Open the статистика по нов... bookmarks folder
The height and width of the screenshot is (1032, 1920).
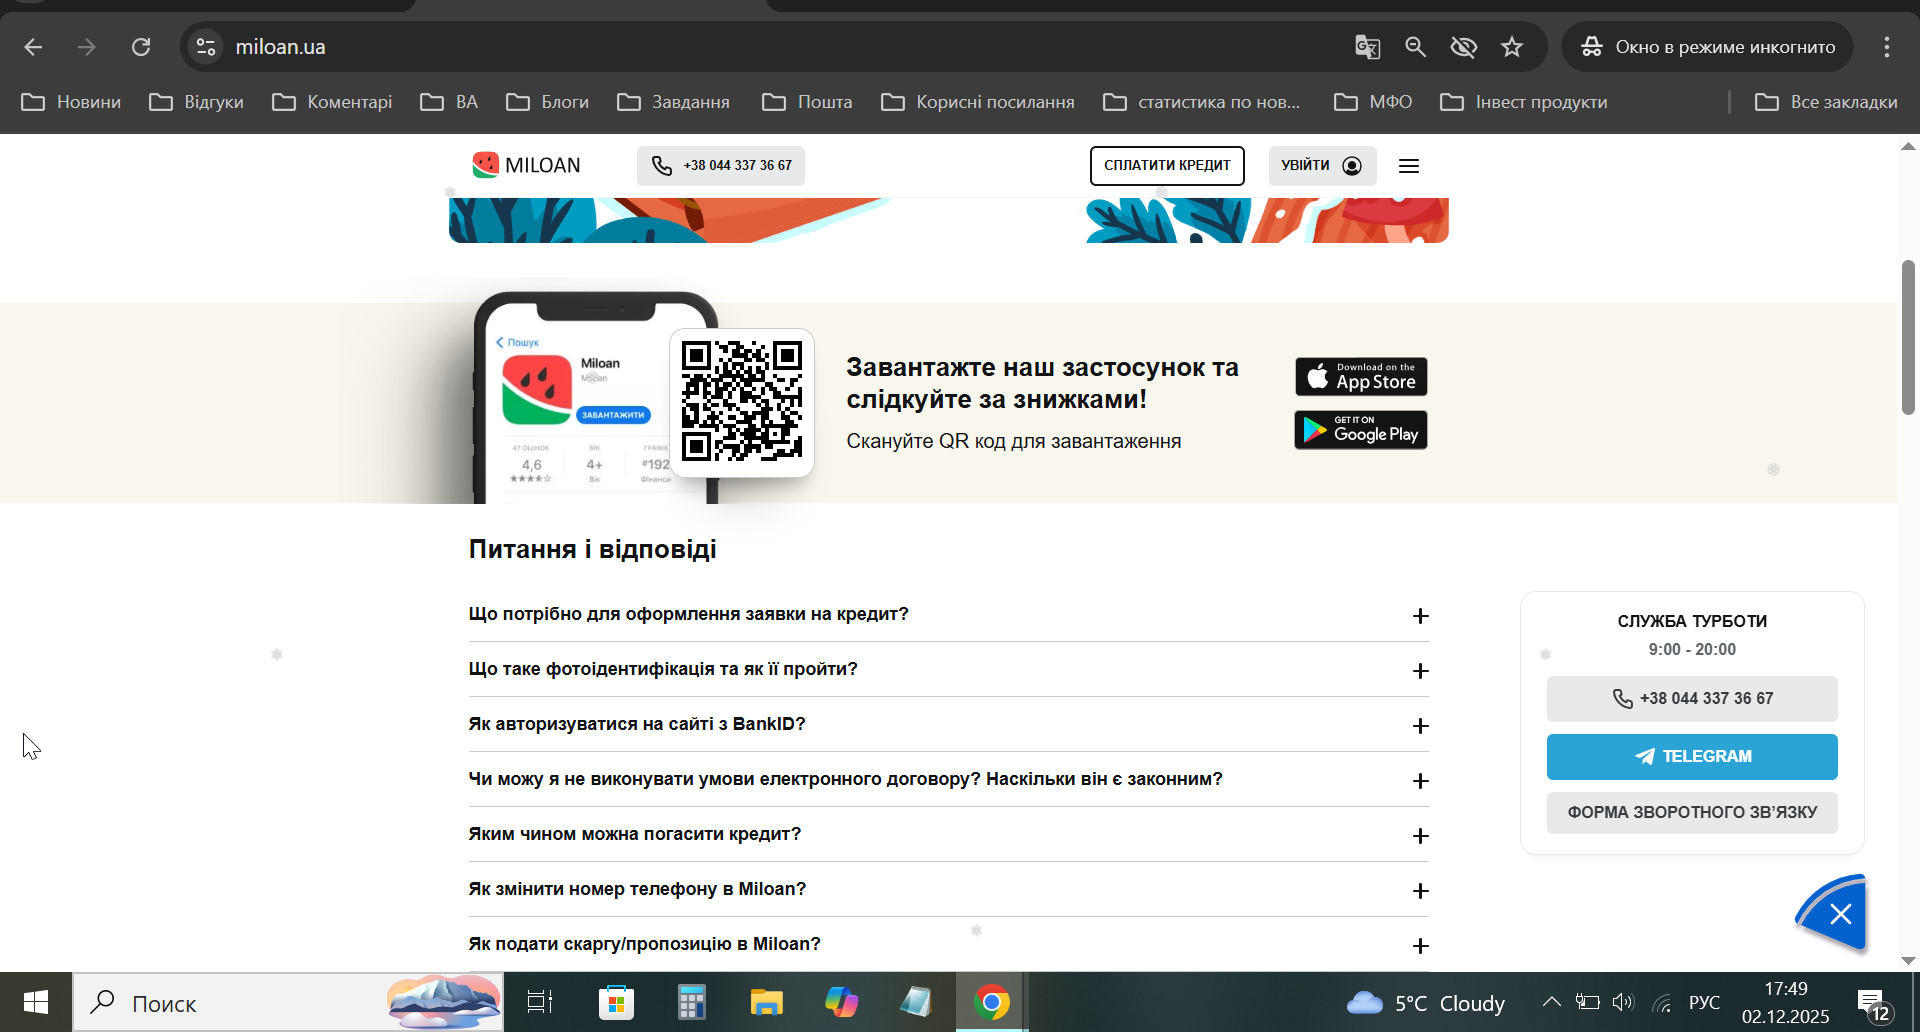pos(1201,102)
